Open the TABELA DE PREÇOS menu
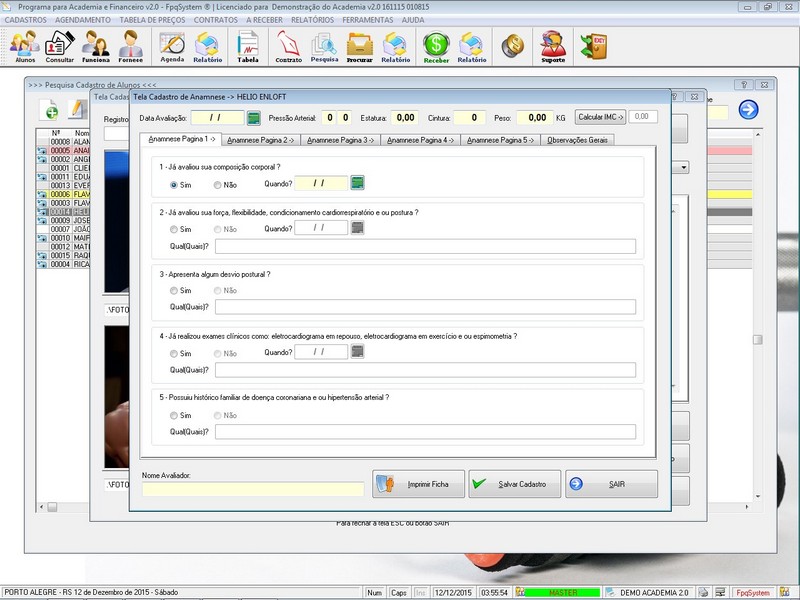800x600 pixels. (x=152, y=20)
